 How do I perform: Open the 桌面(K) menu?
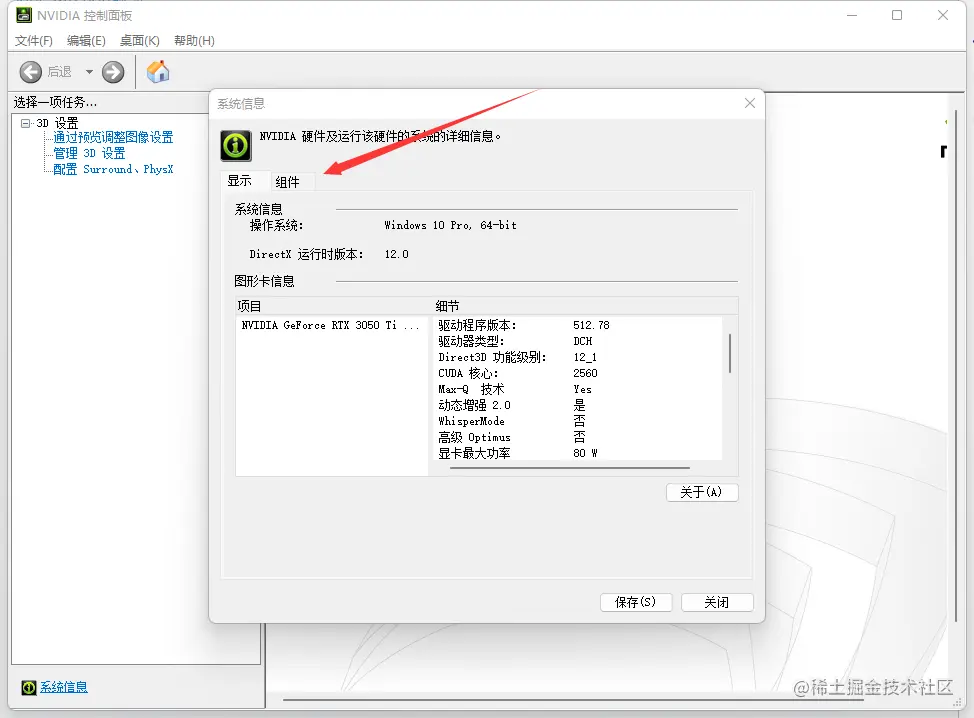[x=140, y=40]
